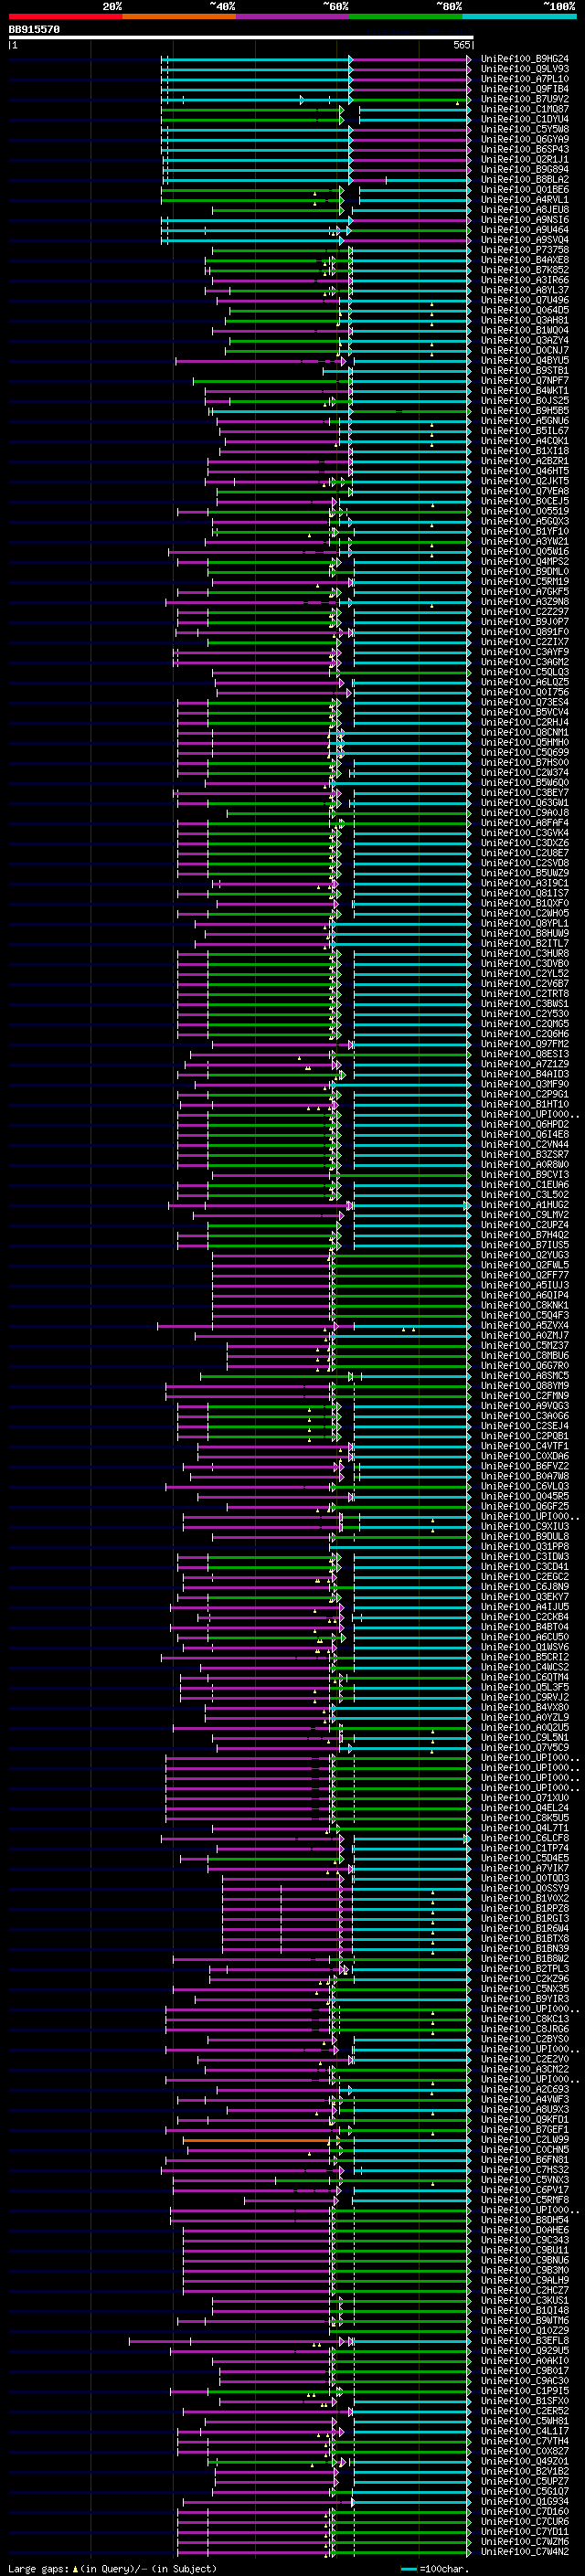Select hit UniRef100_B9H5B5
Viewport: 585px width, 2576px height.
(x=524, y=411)
